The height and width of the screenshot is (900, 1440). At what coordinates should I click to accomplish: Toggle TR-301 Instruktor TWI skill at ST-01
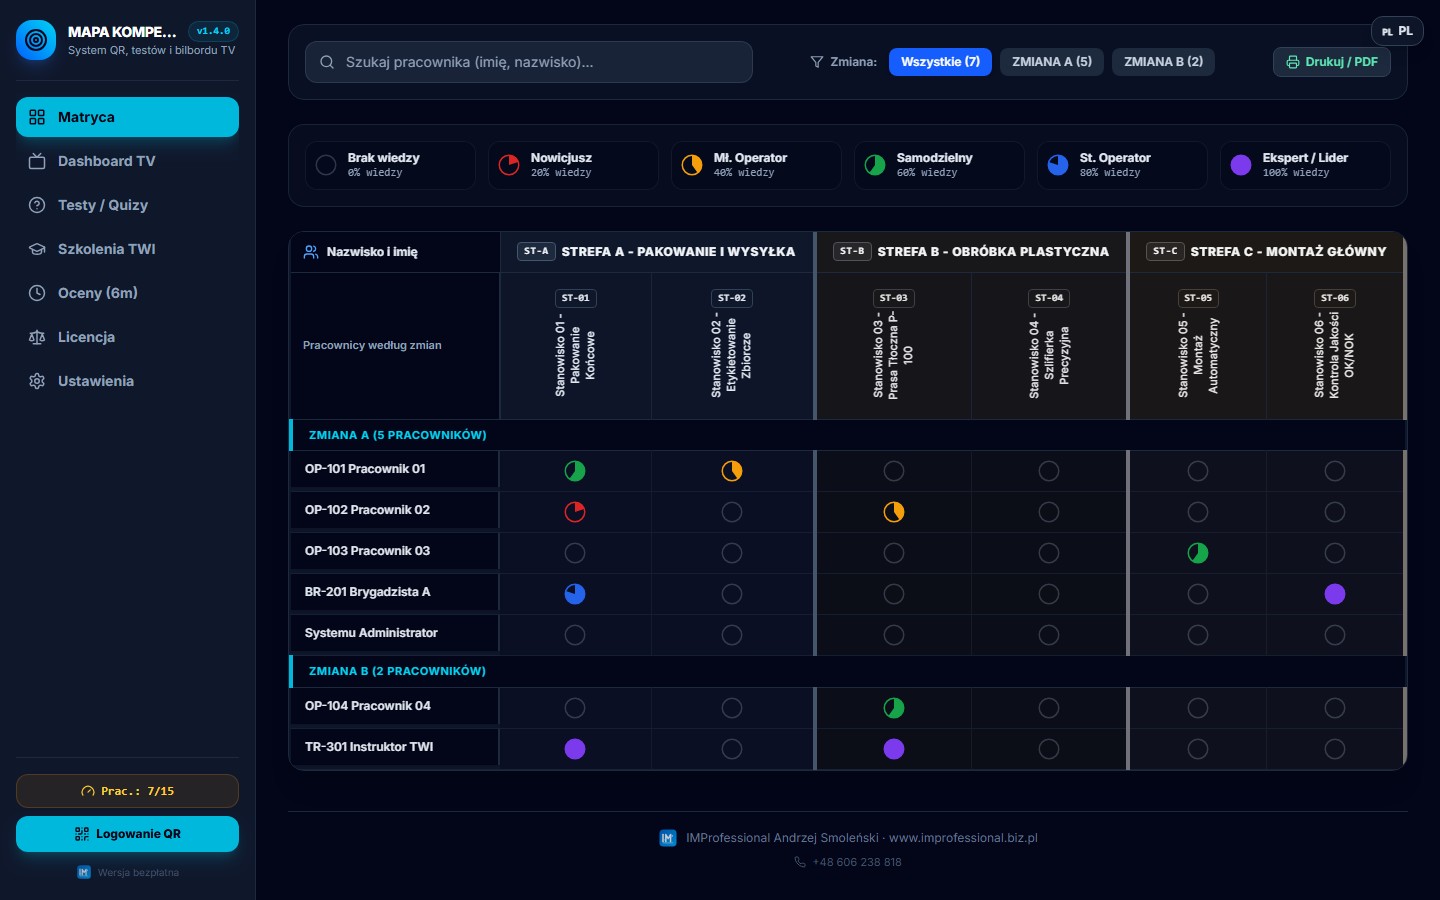(x=575, y=749)
